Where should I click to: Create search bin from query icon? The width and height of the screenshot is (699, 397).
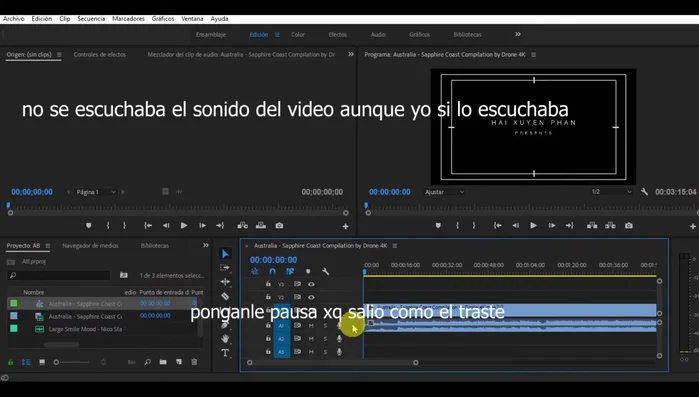click(123, 275)
